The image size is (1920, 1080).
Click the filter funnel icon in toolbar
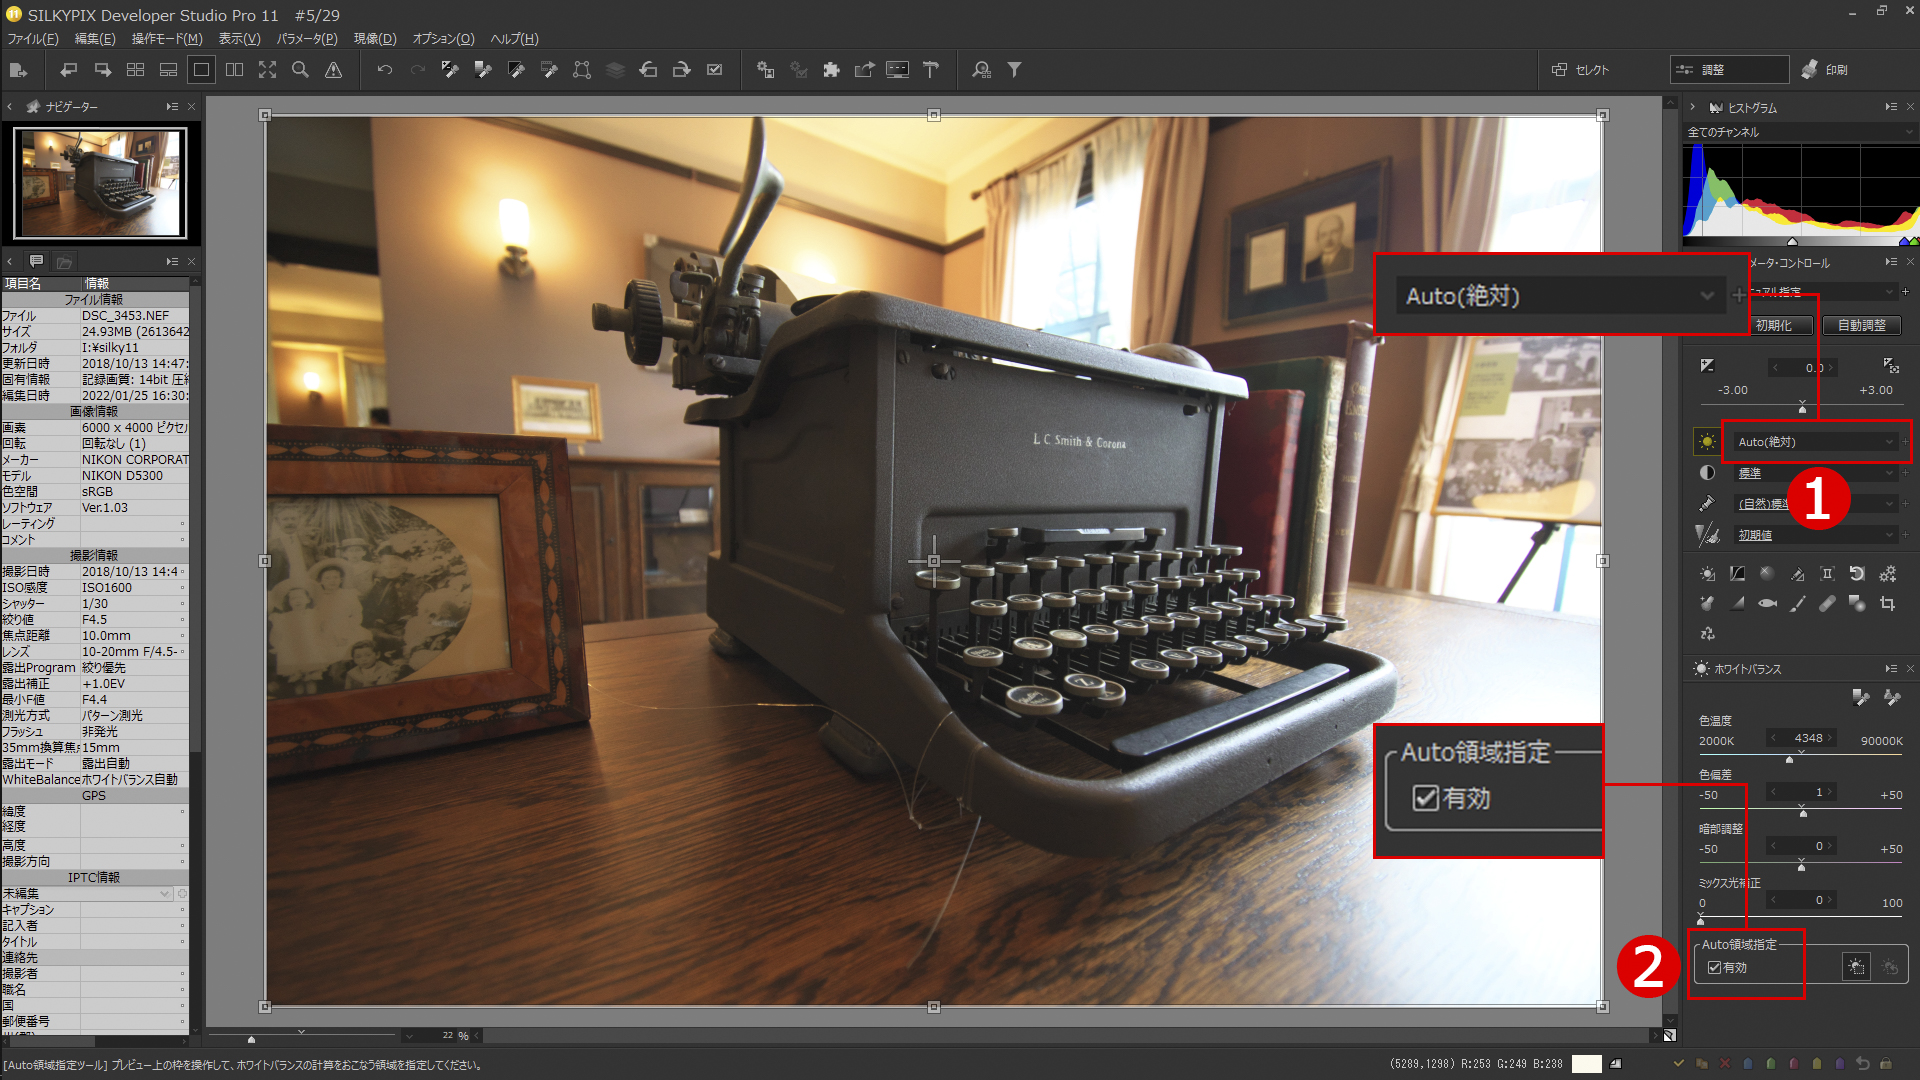[1014, 70]
